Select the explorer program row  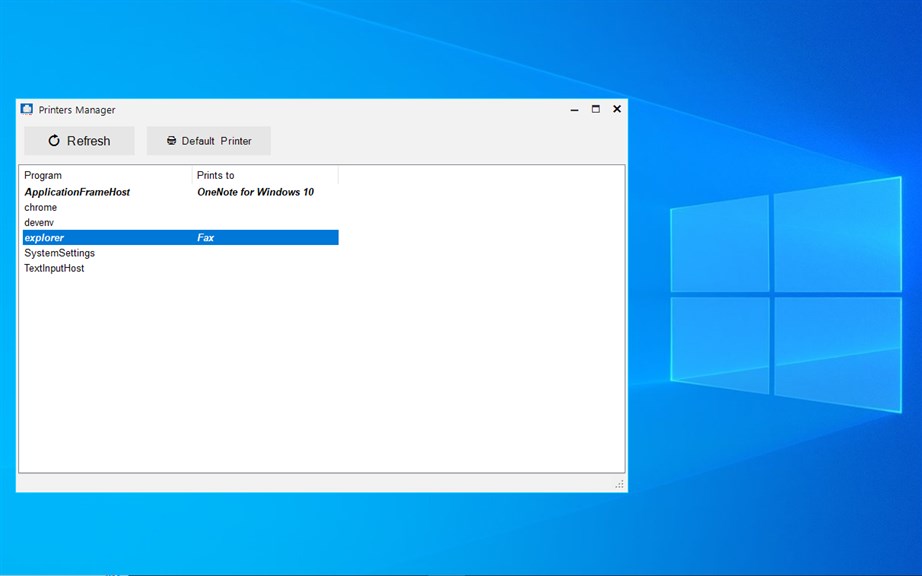pos(181,237)
